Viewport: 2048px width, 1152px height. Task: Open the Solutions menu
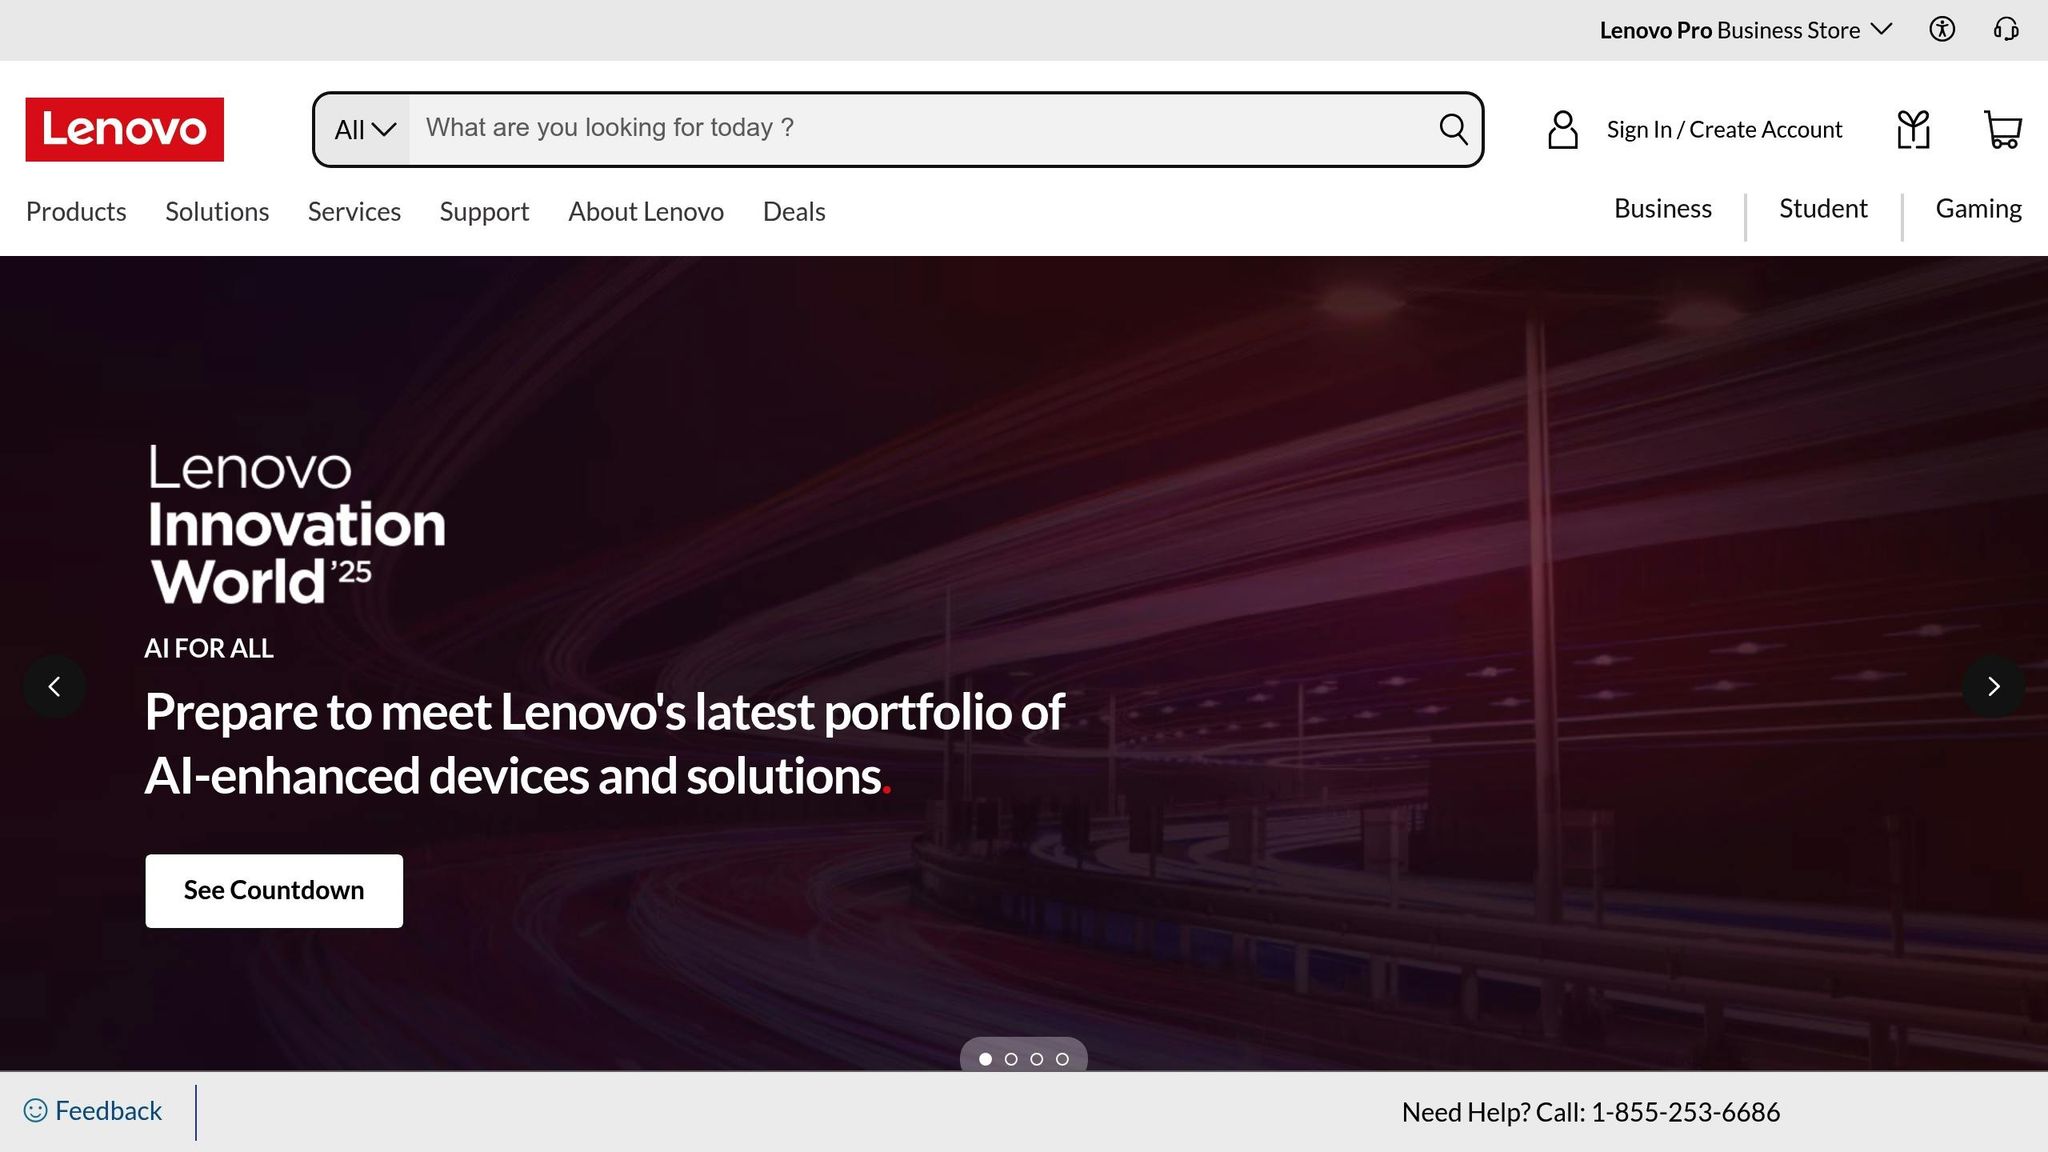pos(217,212)
